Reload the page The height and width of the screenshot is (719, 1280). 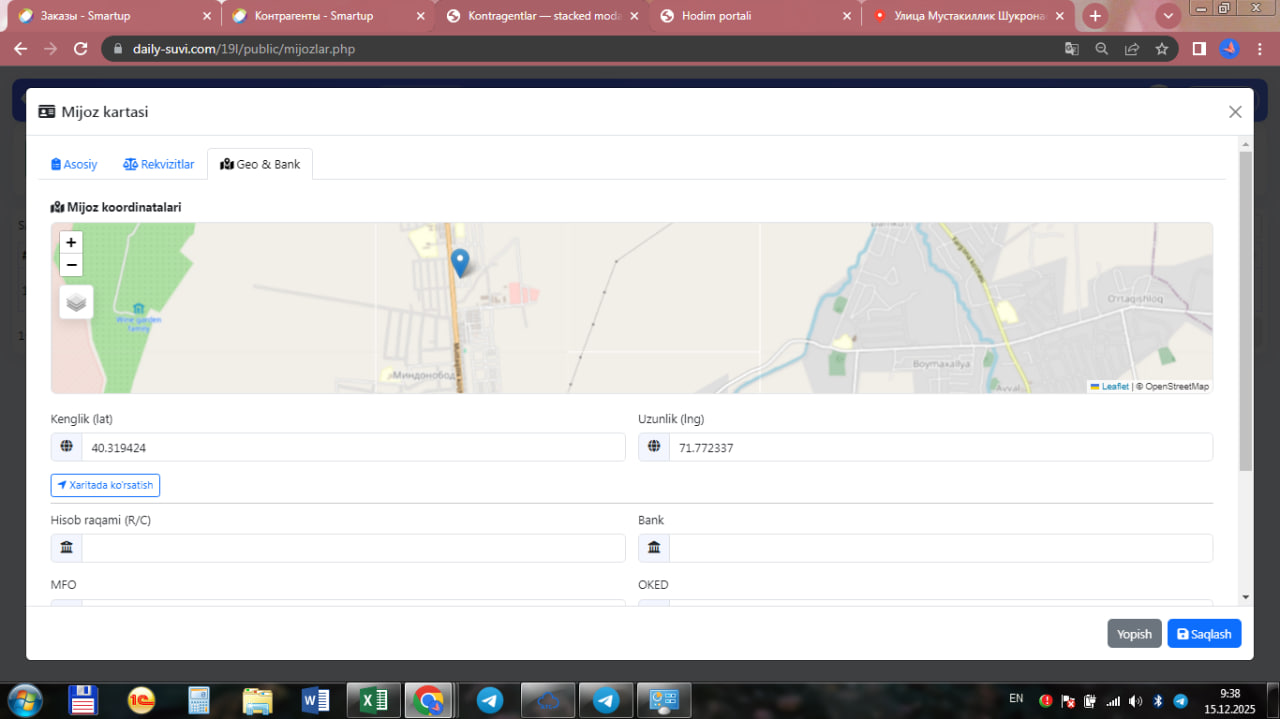pos(82,49)
